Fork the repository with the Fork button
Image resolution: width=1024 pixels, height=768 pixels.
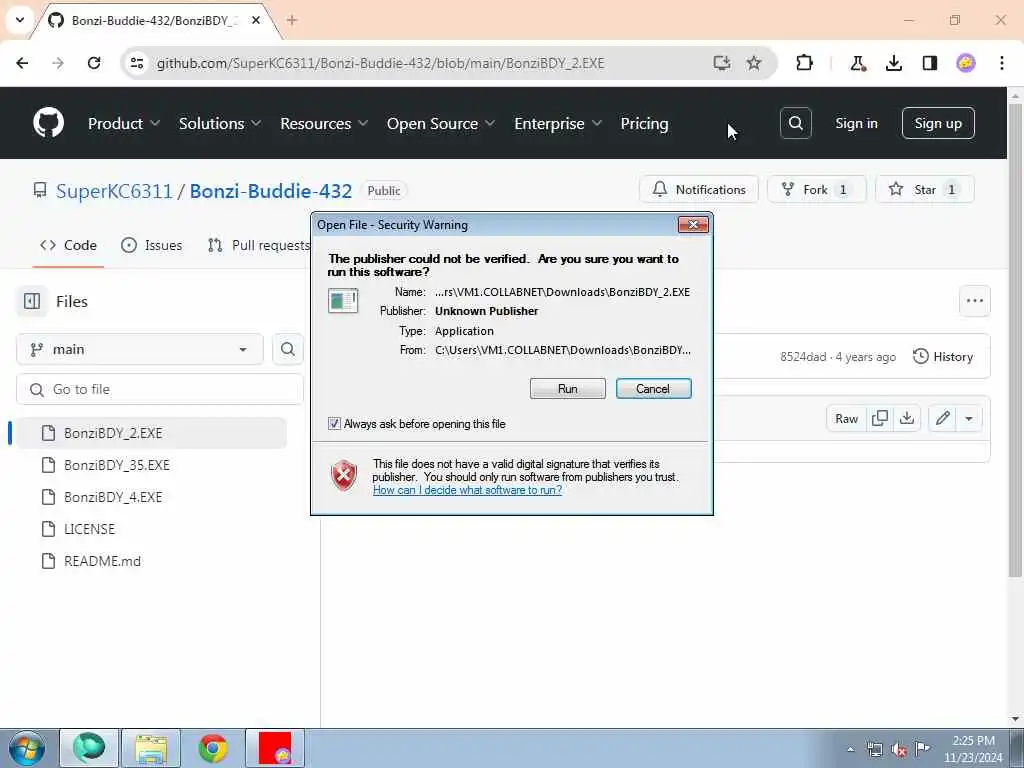(x=816, y=189)
